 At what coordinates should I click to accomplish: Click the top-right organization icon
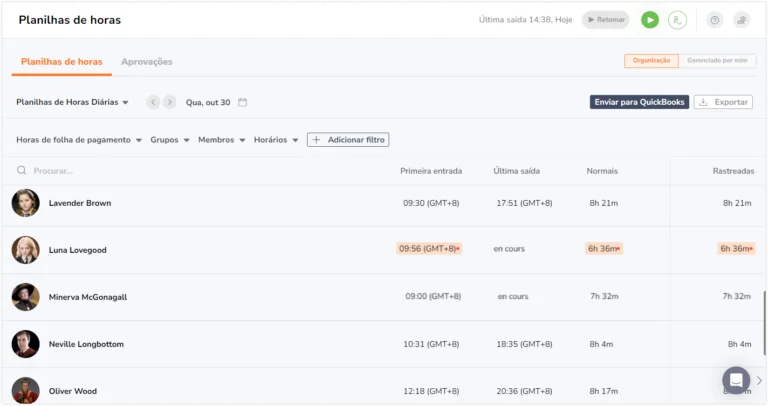742,20
